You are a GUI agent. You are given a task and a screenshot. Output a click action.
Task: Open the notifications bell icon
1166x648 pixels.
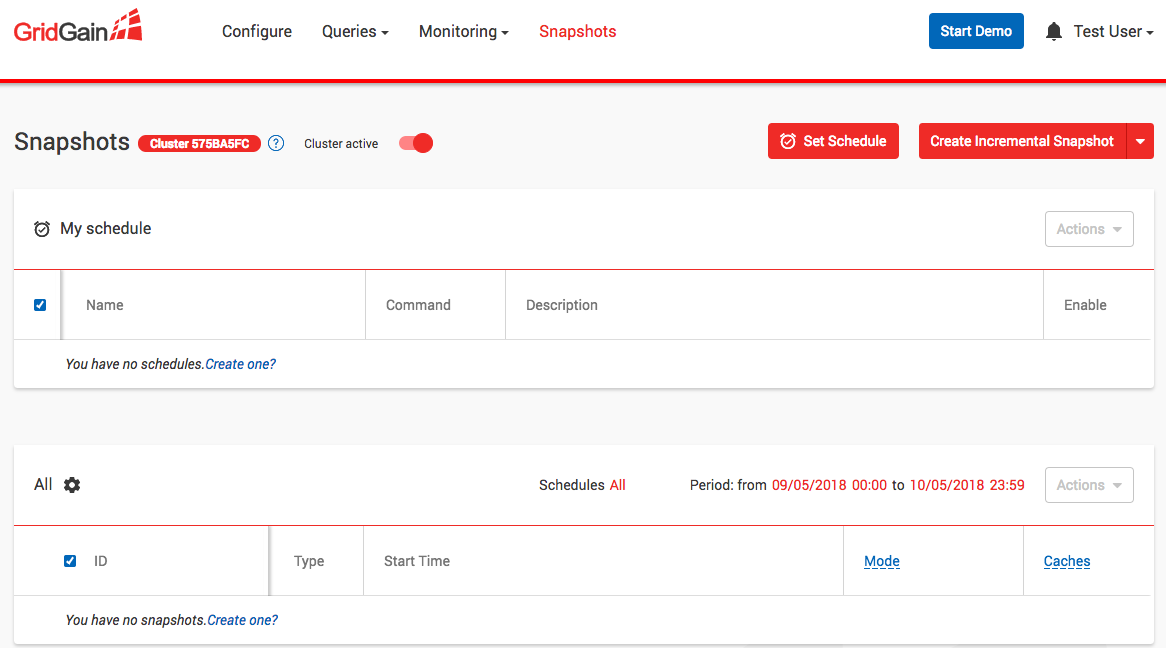point(1053,32)
